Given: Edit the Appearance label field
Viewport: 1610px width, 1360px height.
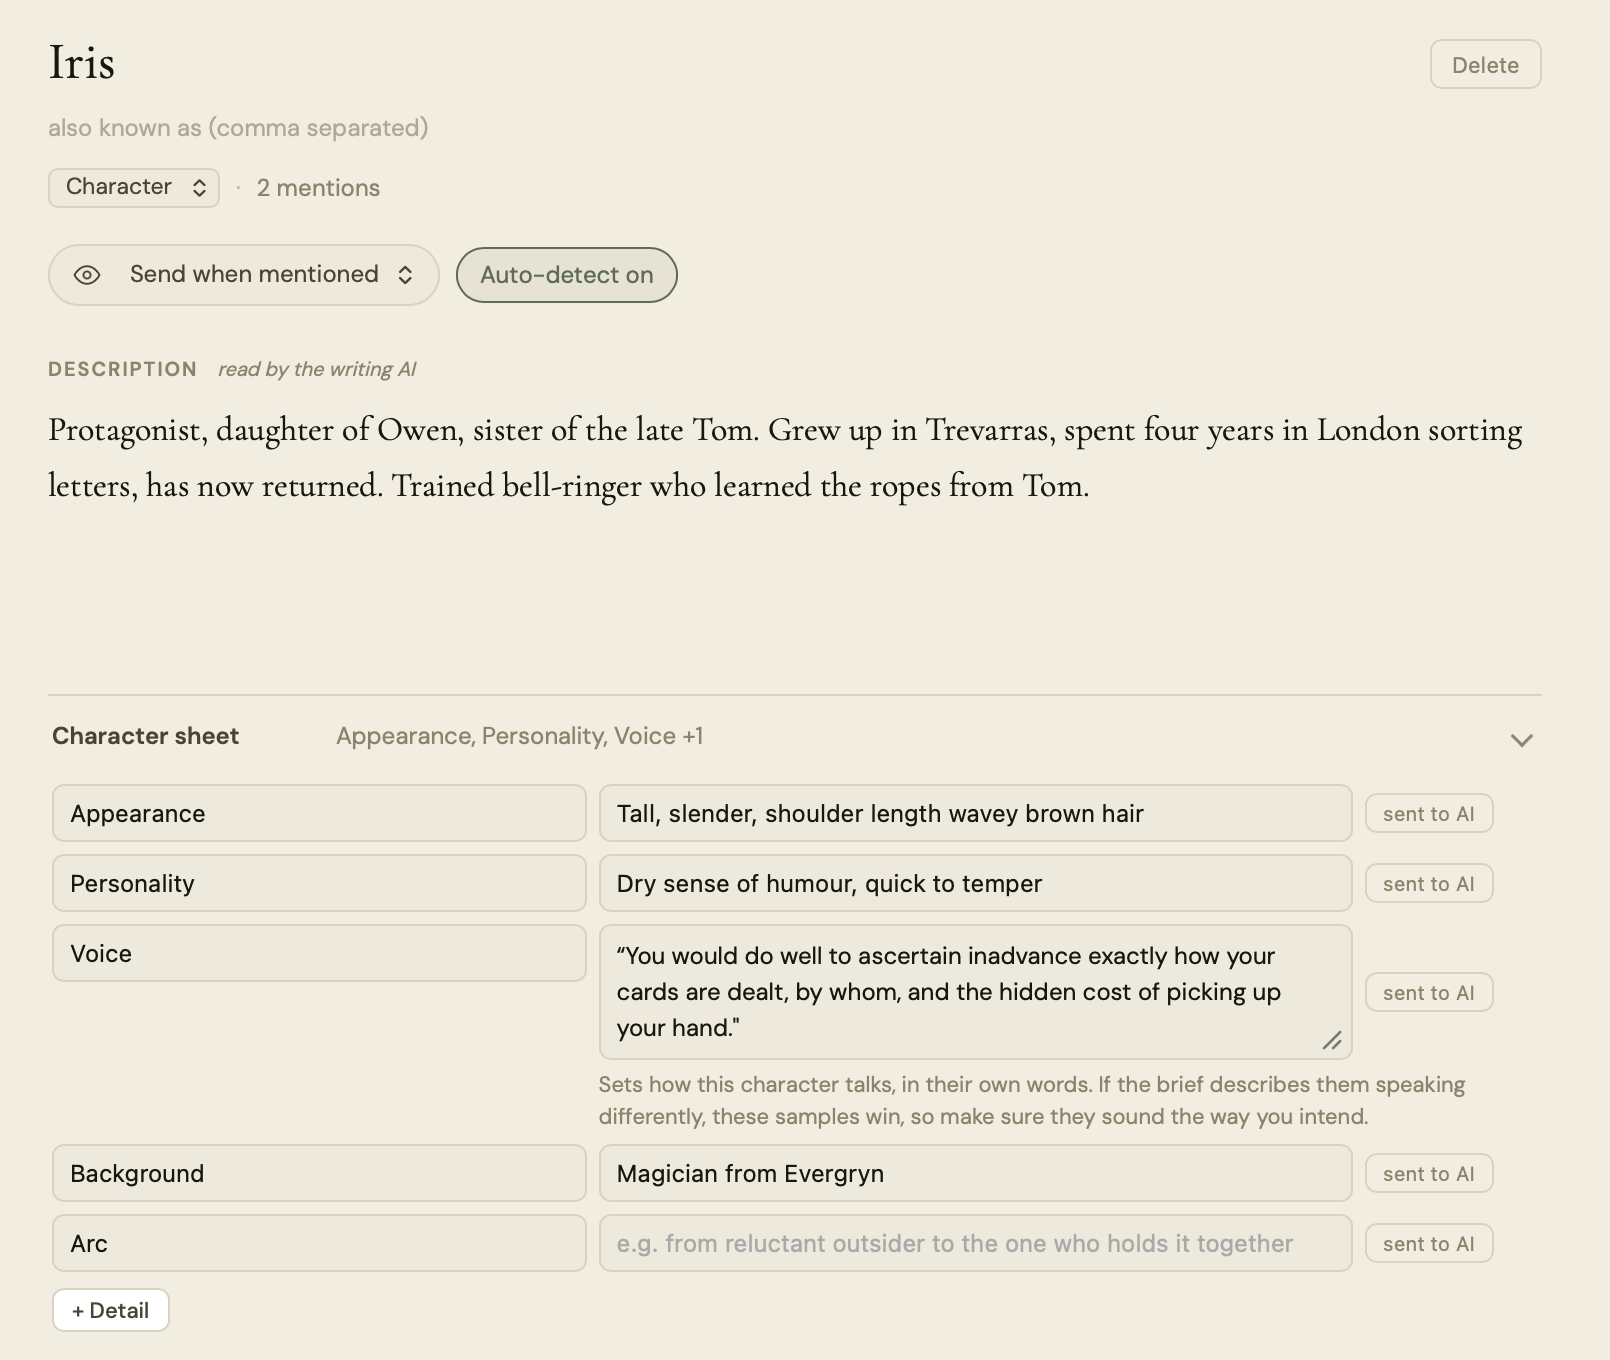Looking at the screenshot, I should [319, 813].
